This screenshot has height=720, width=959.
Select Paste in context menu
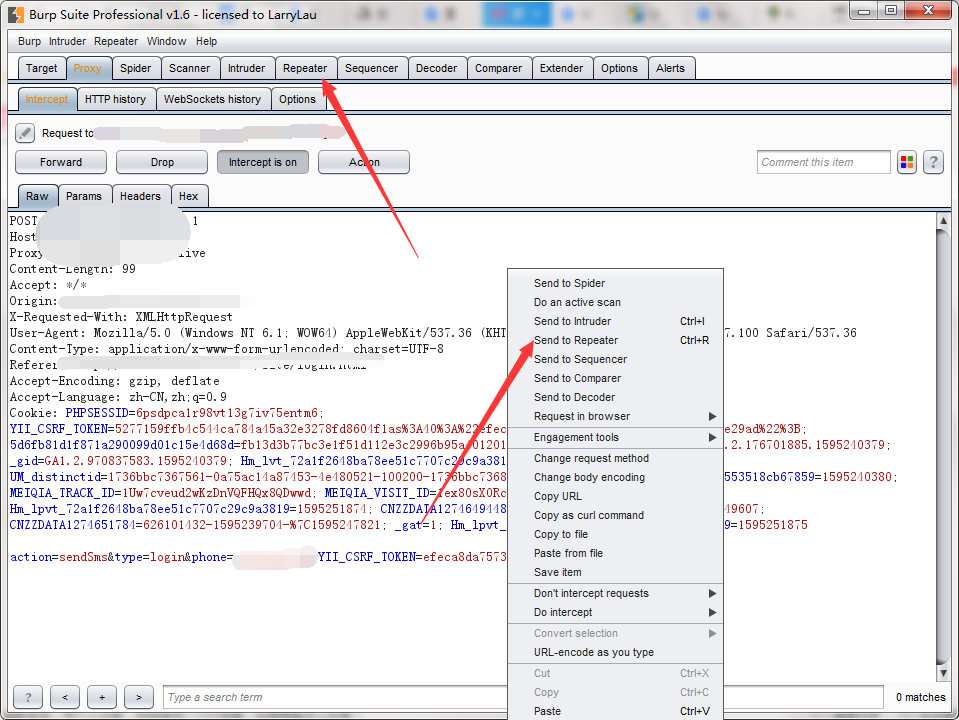pyautogui.click(x=615, y=711)
